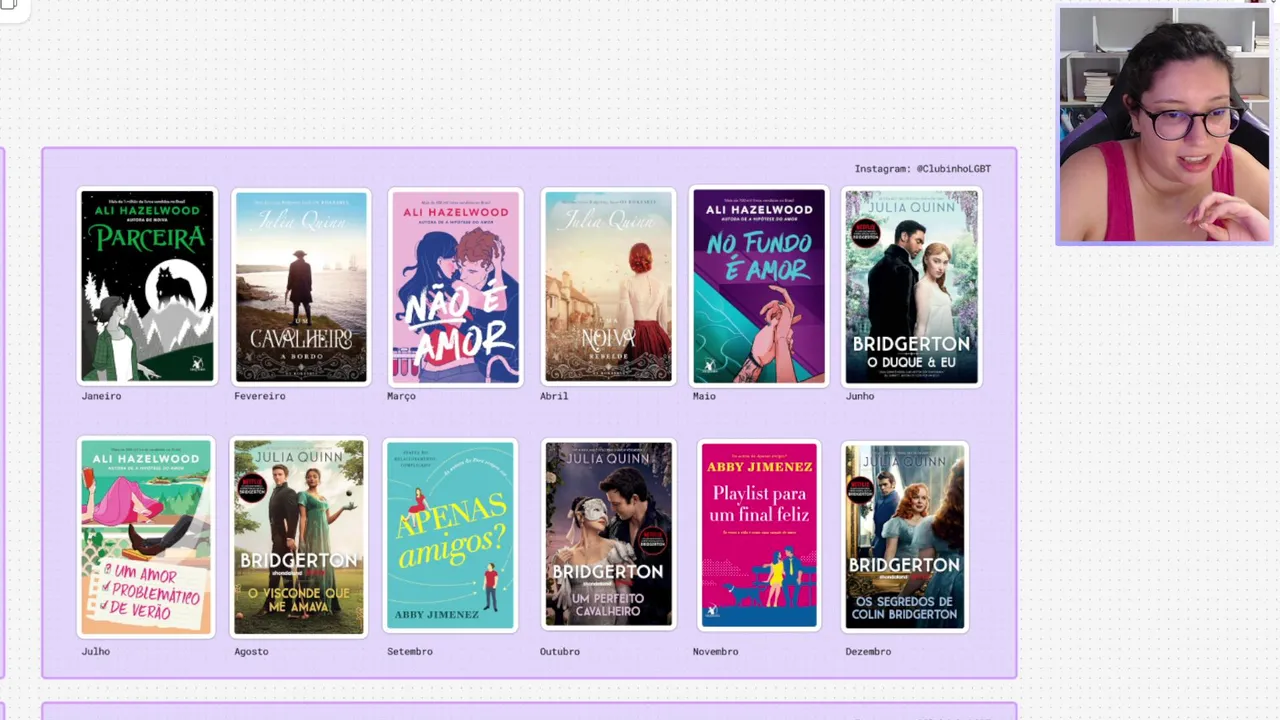Open Um Amor Problemático de Verão cover

[146, 537]
